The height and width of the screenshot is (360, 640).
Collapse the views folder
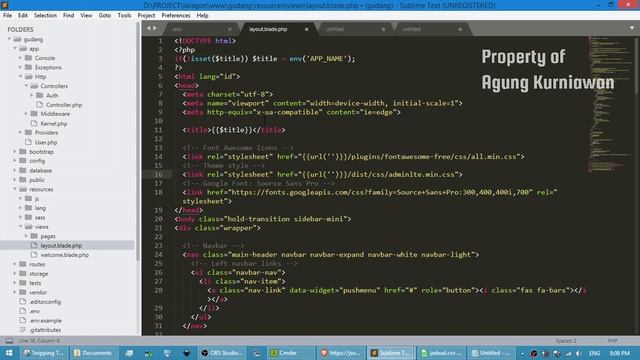pos(20,227)
